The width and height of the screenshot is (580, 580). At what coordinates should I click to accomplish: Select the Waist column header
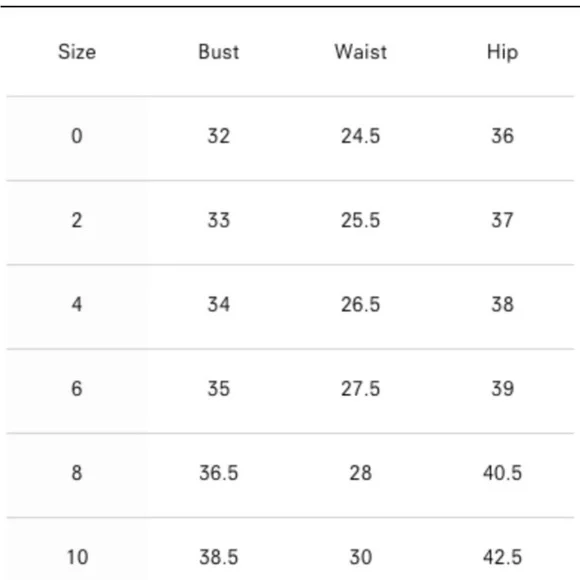click(361, 51)
